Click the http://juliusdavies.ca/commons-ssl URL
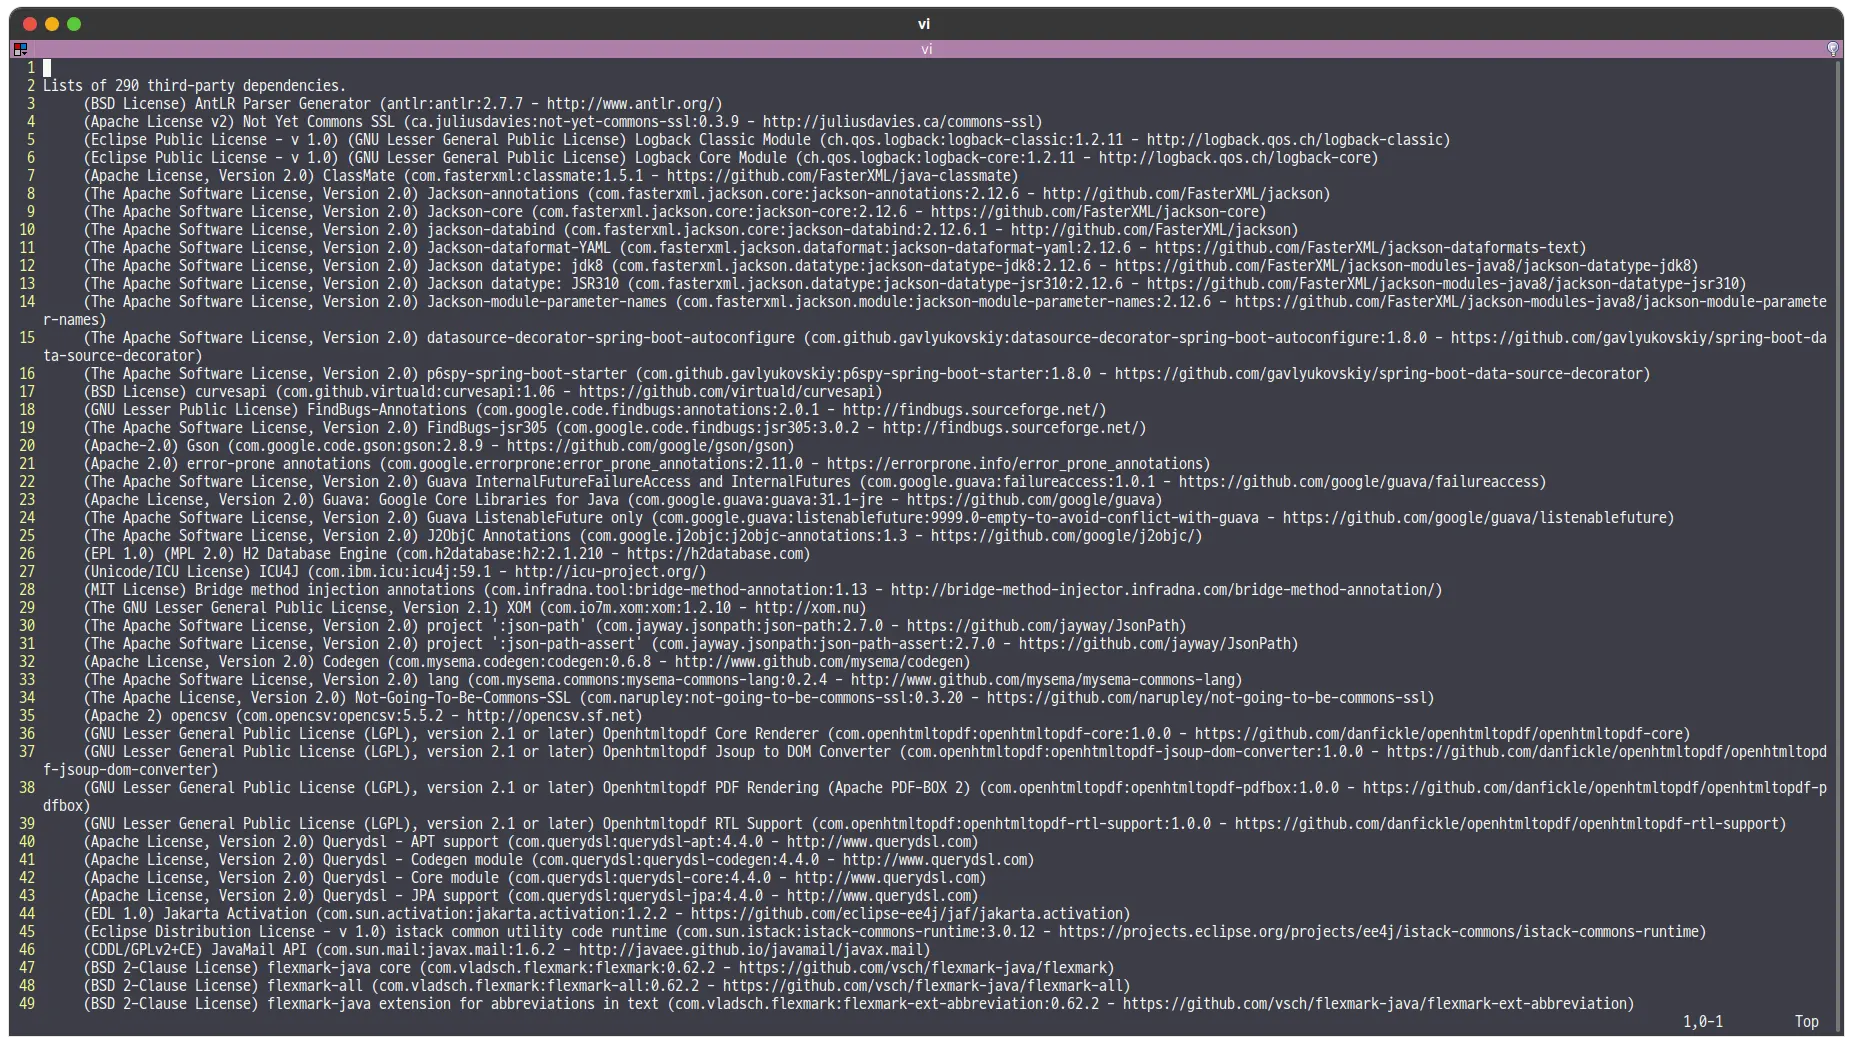 pyautogui.click(x=898, y=122)
